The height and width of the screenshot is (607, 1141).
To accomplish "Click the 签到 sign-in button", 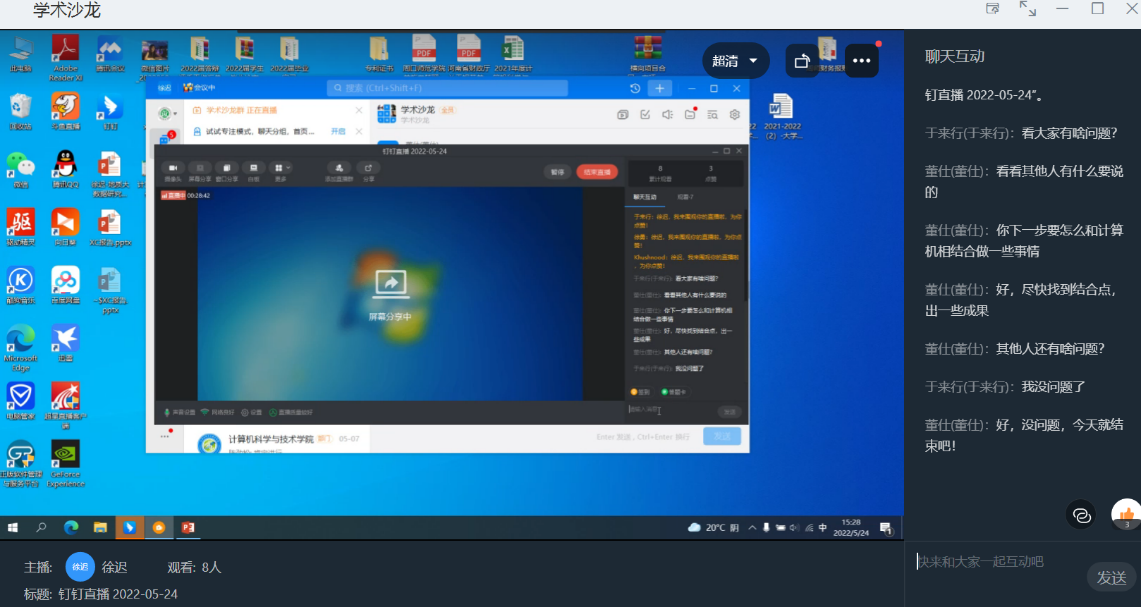I will click(640, 392).
